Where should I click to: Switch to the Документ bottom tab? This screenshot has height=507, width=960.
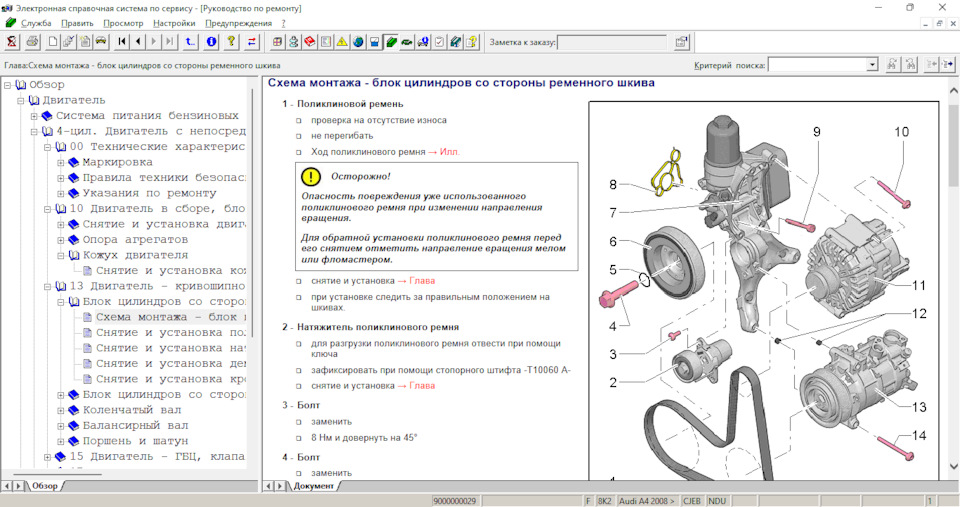(x=314, y=486)
